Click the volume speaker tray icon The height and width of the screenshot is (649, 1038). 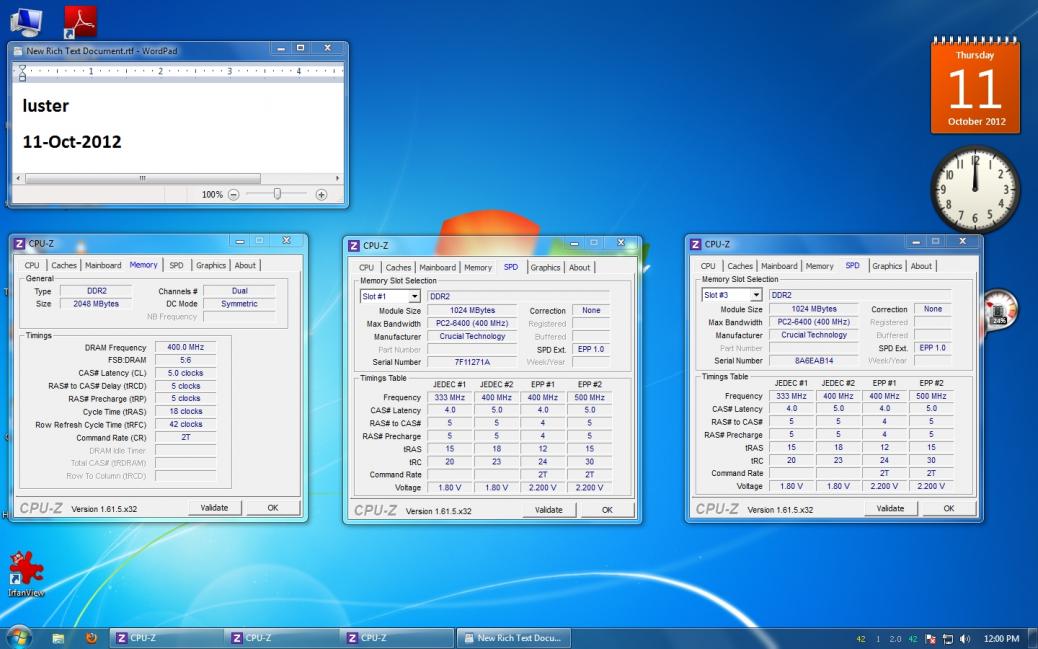964,638
